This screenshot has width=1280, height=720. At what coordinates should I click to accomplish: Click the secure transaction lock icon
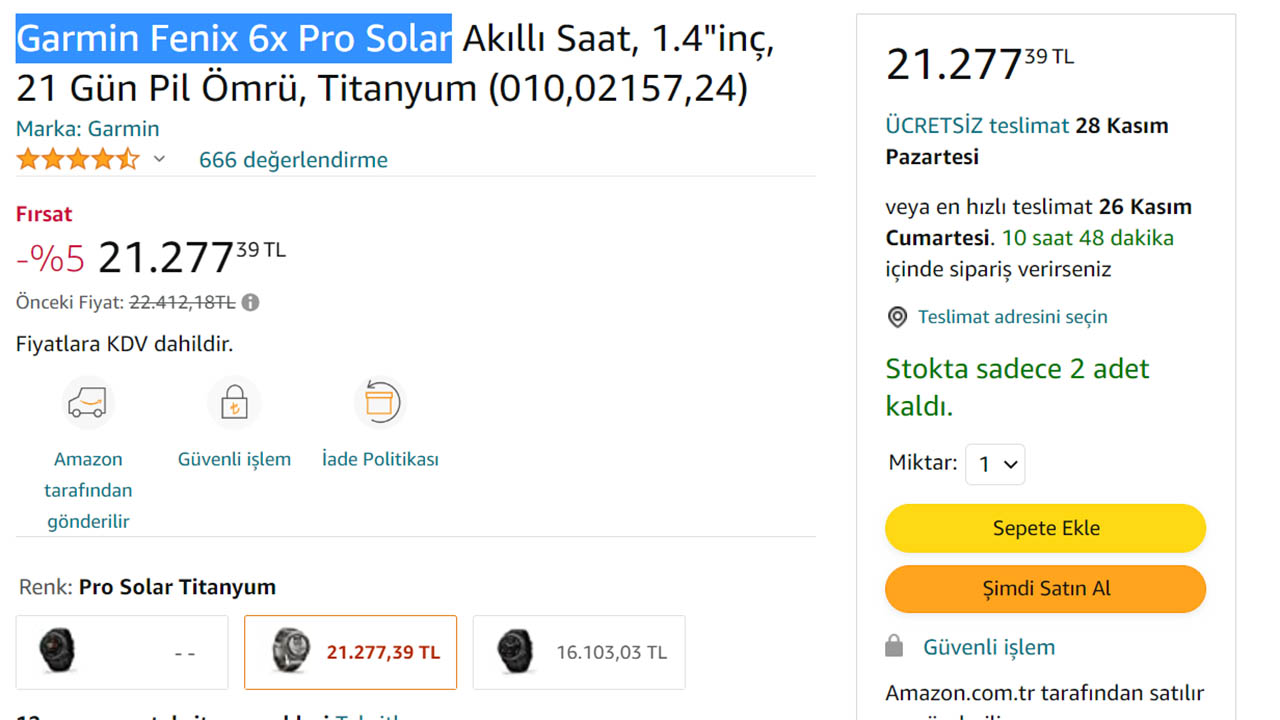[234, 402]
